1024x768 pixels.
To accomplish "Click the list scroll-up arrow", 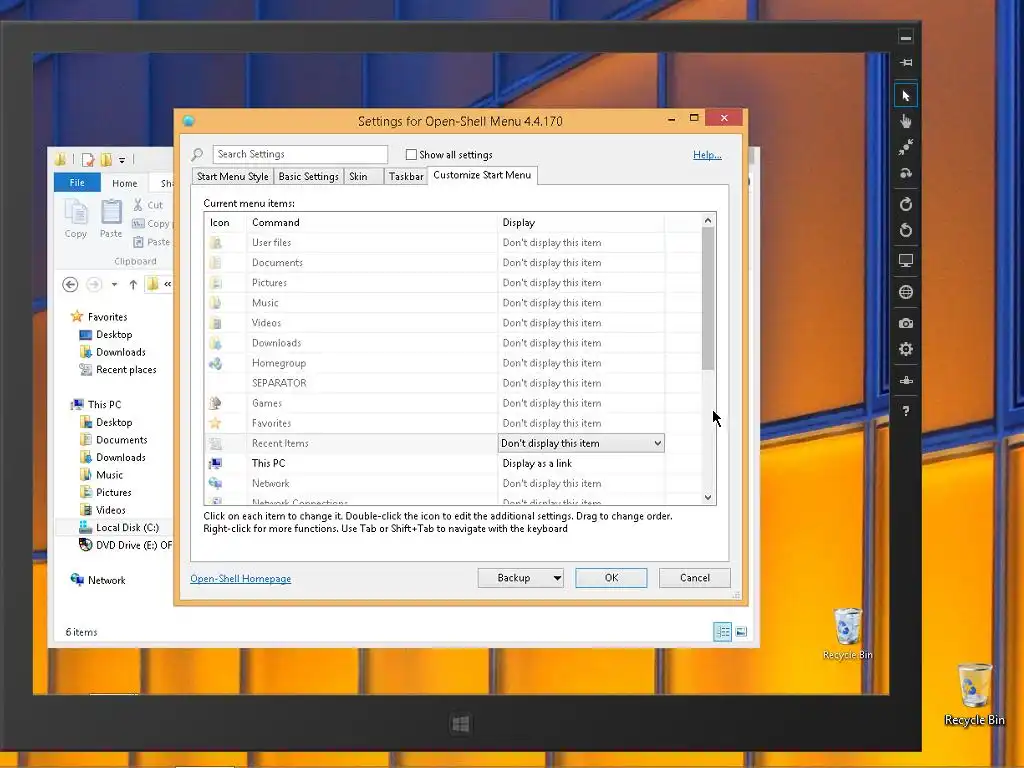I will coord(708,221).
